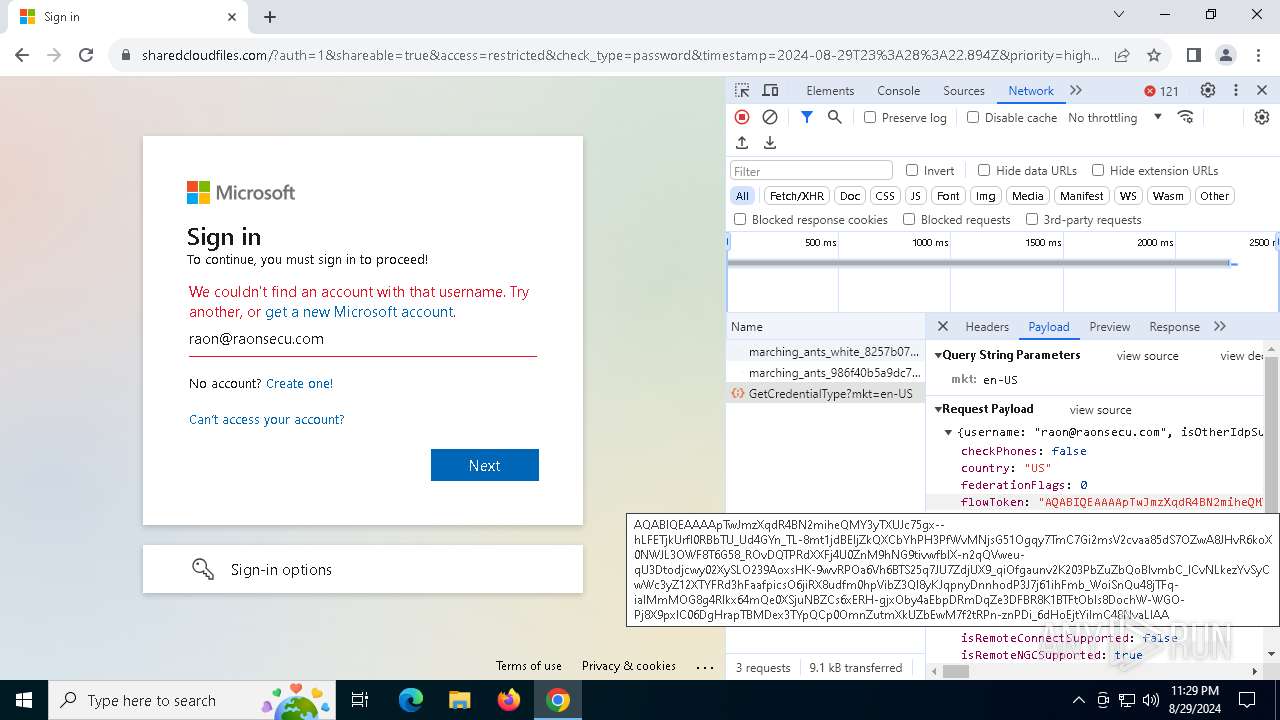Close the Sign in tab
Viewport: 1280px width, 720px height.
pos(232,17)
